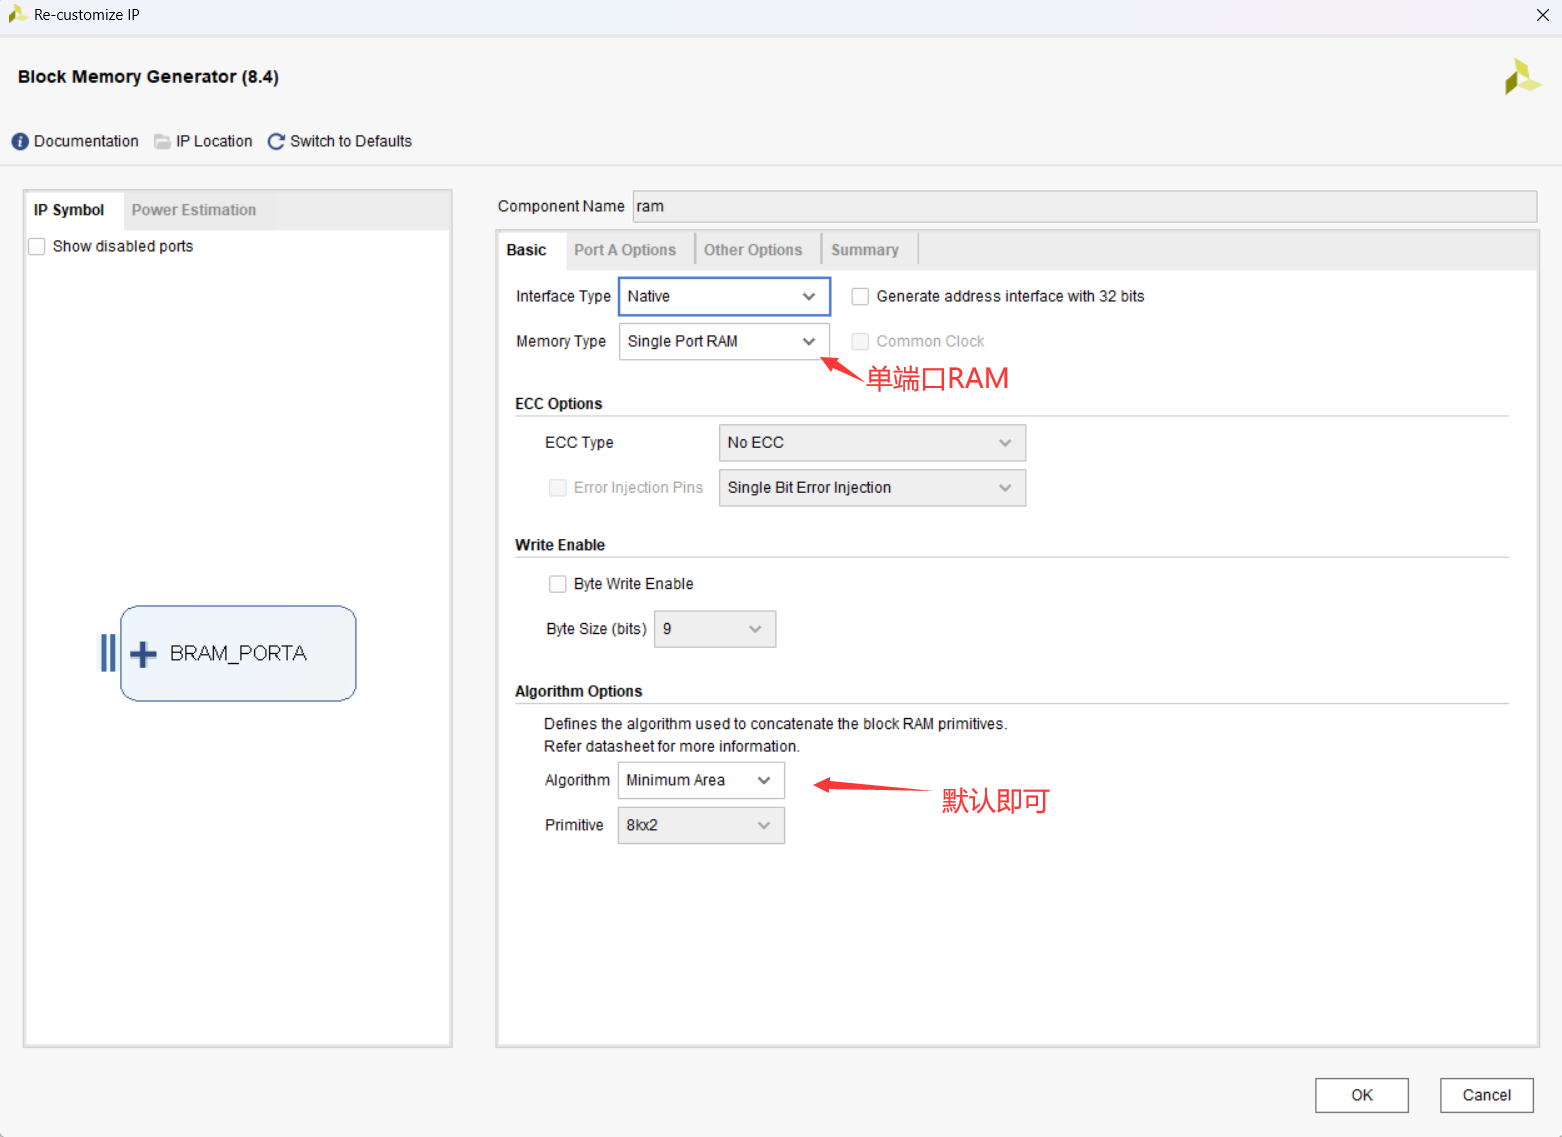
Task: Switch to the Other Options tab
Action: pyautogui.click(x=753, y=250)
